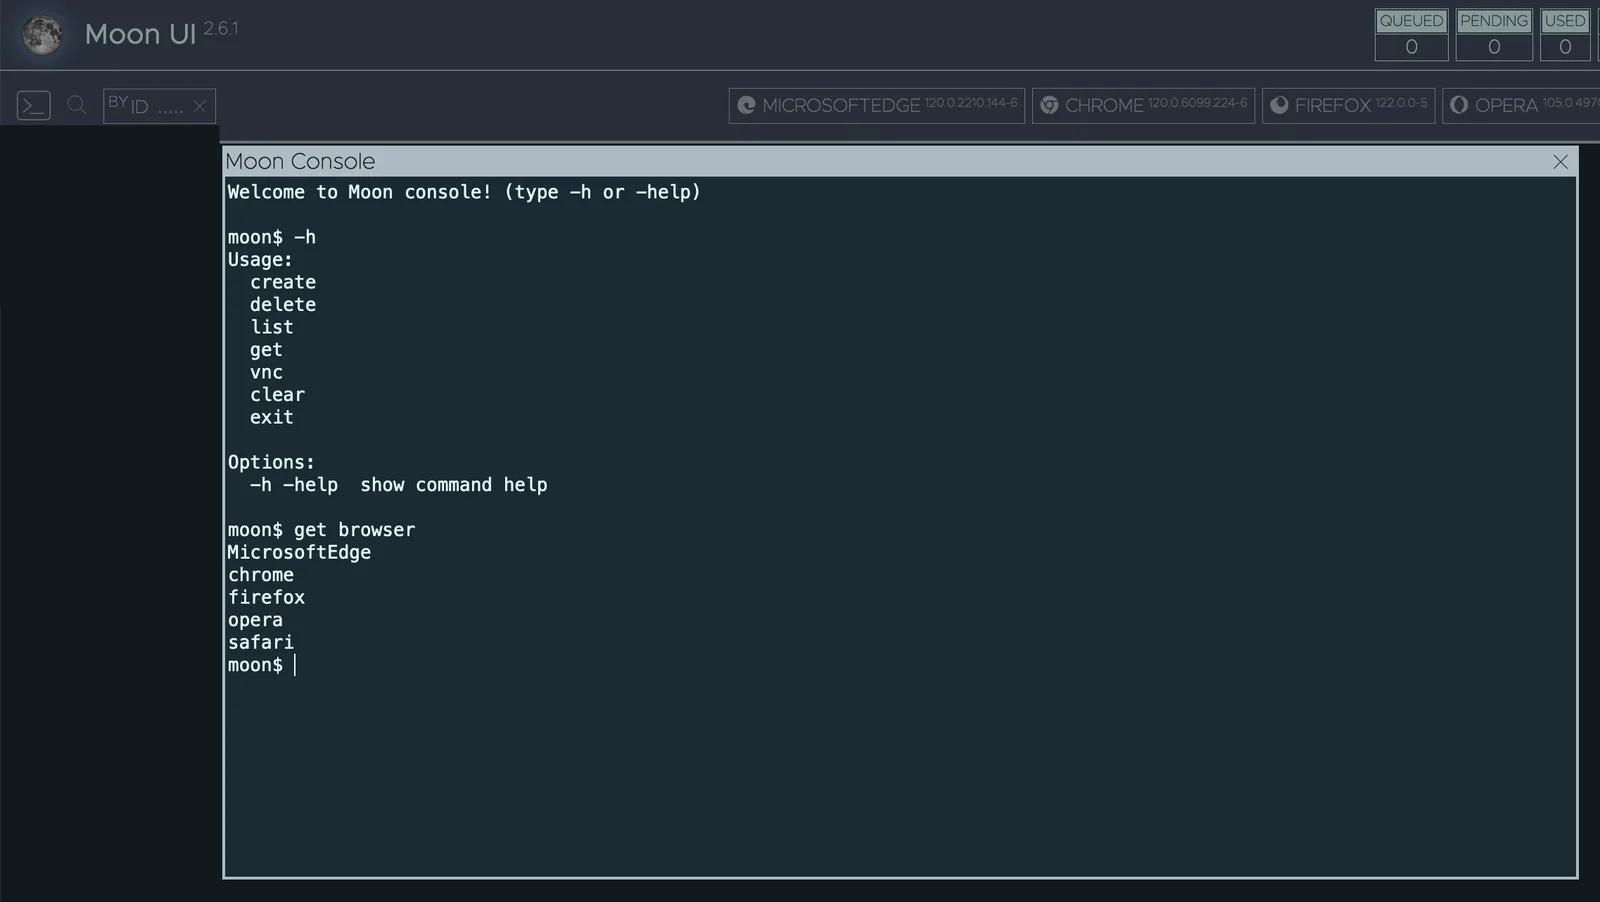Screen dimensions: 1600x902
Task: Click the Moon Console title bar
Action: click(900, 162)
